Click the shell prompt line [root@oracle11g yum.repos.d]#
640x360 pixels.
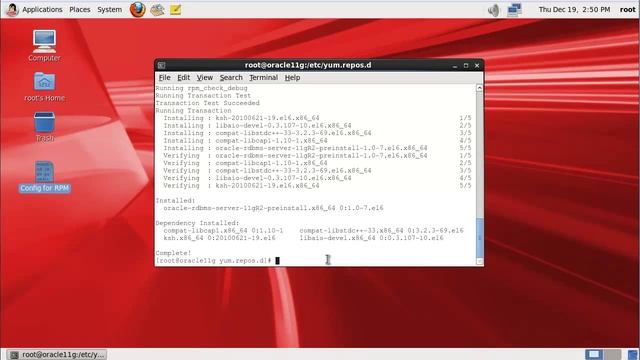[213, 260]
